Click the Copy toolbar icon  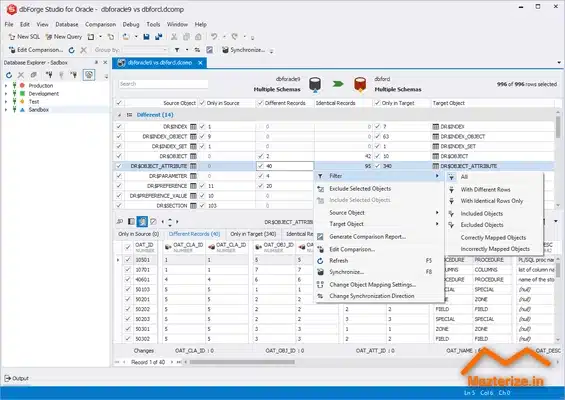(x=186, y=37)
